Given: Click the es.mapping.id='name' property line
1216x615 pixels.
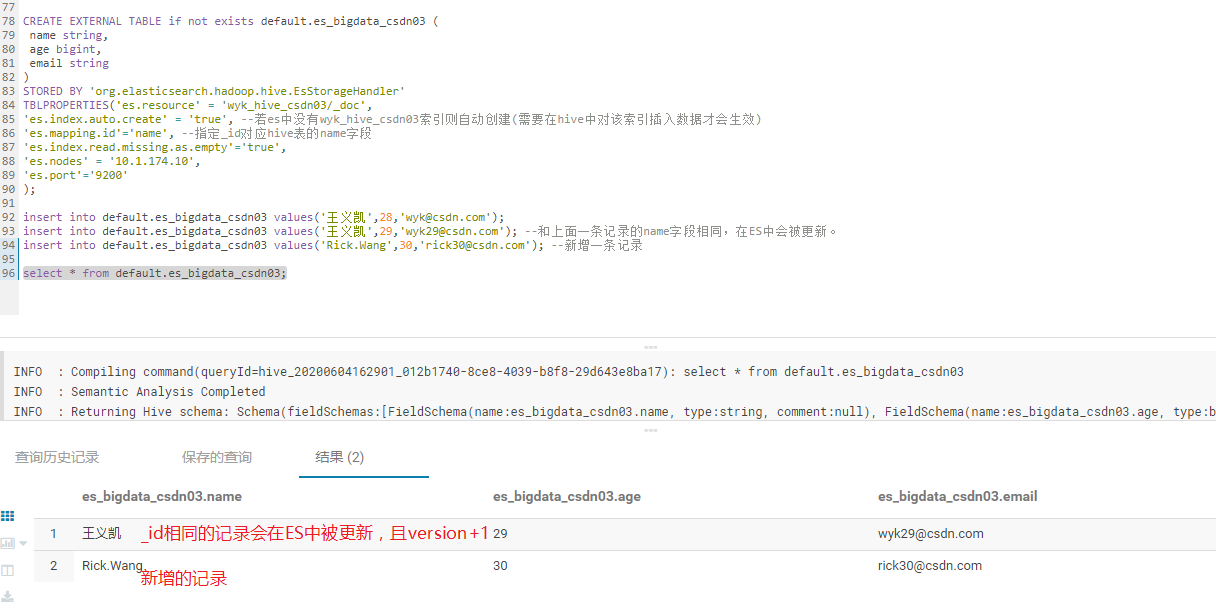Looking at the screenshot, I should click(x=197, y=133).
